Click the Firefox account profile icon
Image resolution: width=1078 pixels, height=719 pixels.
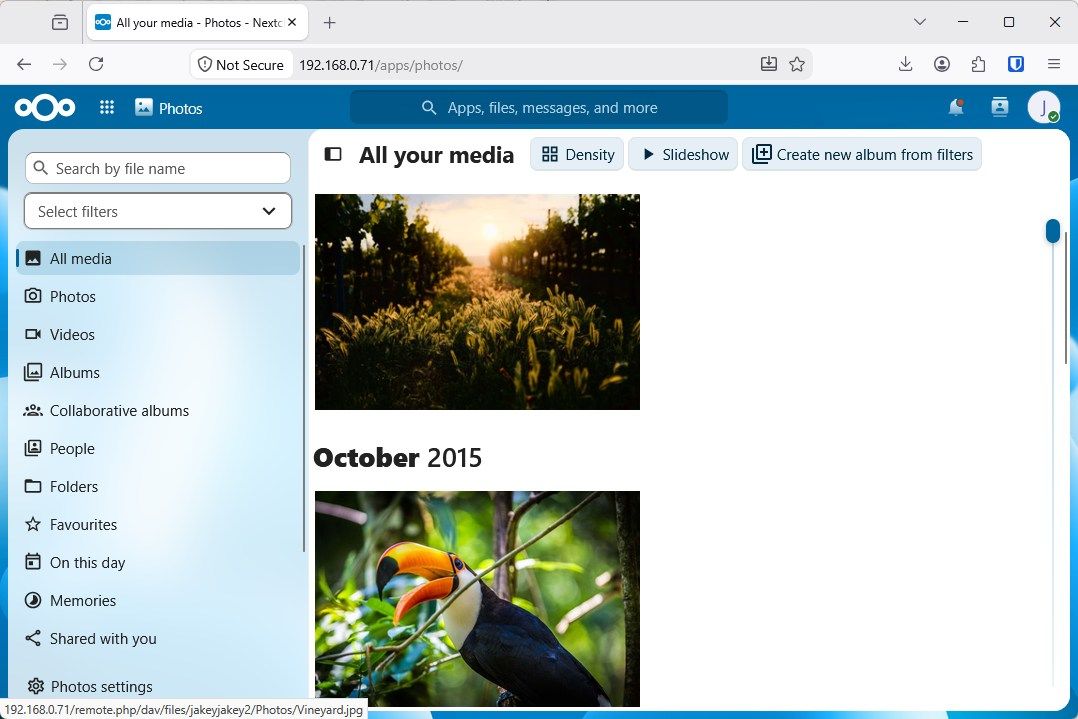pos(942,65)
